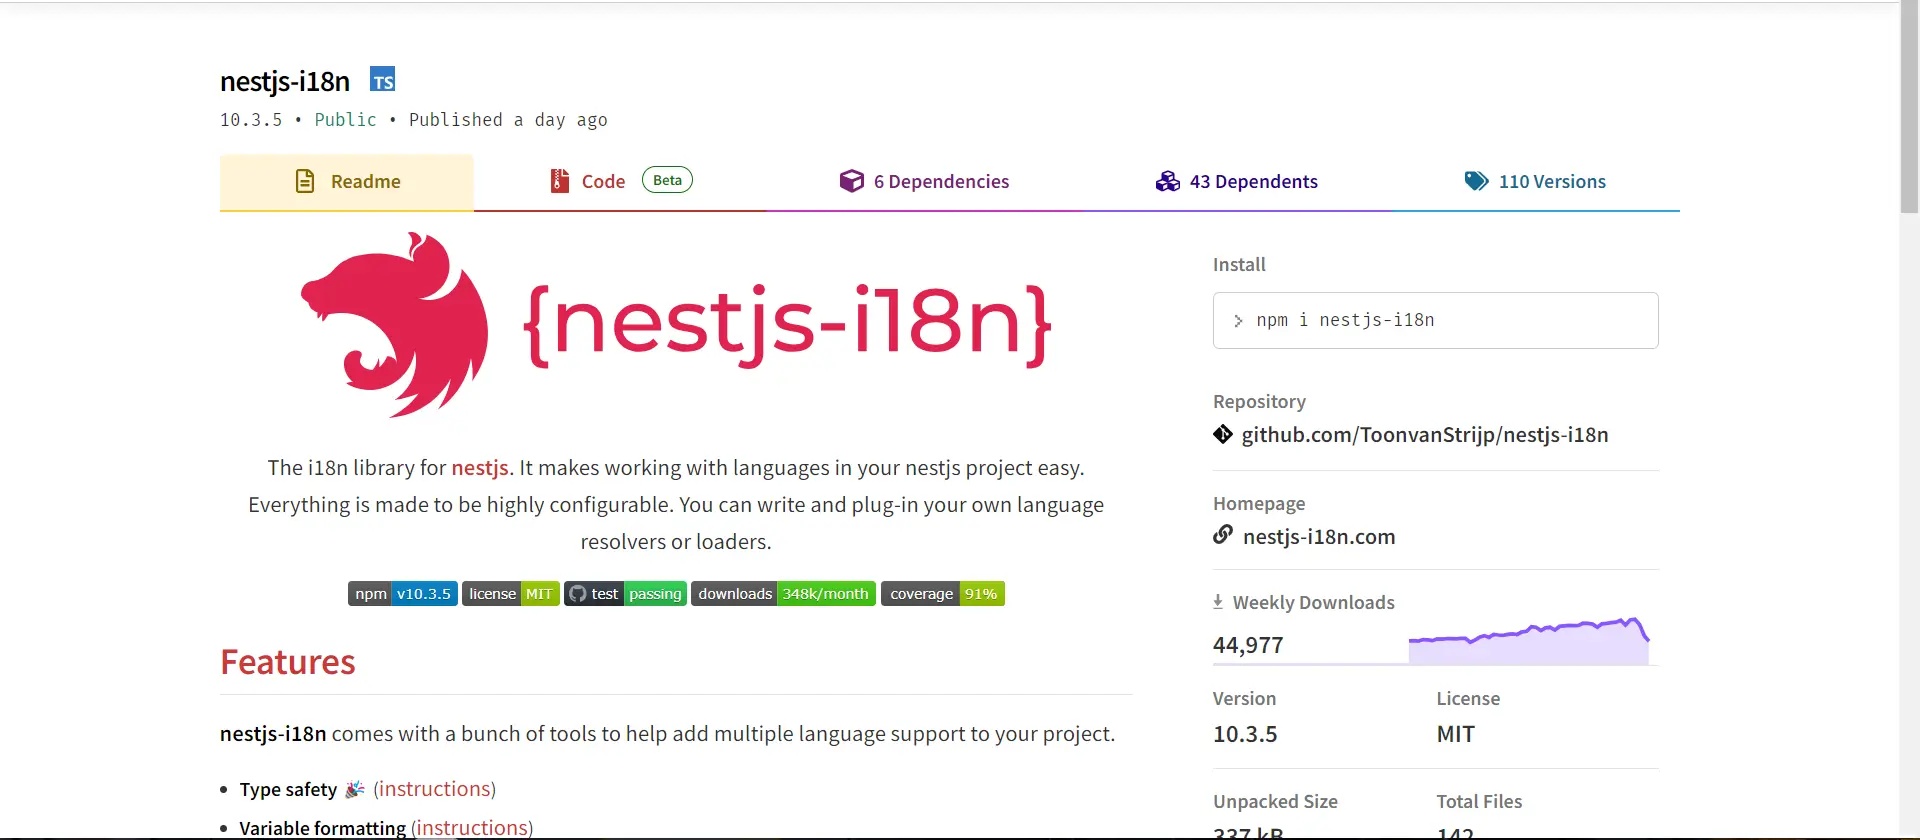Click the npm v10.3.5 badge

point(403,594)
